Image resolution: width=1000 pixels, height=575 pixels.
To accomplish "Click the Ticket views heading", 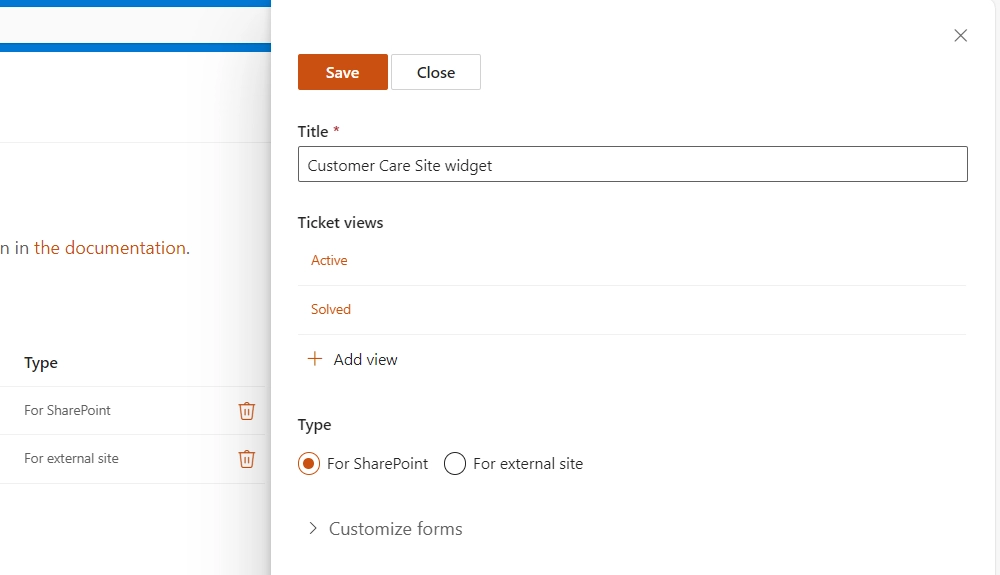I will tap(341, 222).
